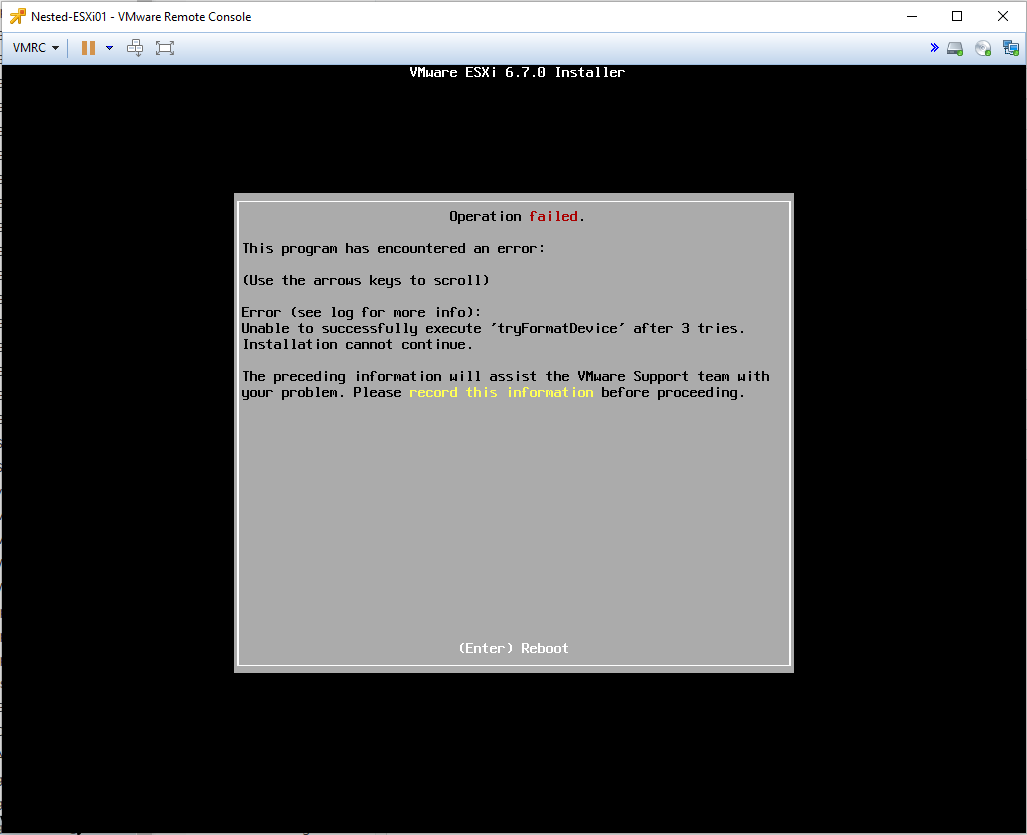The width and height of the screenshot is (1027, 835).
Task: Open the hard disk device icon
Action: (955, 48)
